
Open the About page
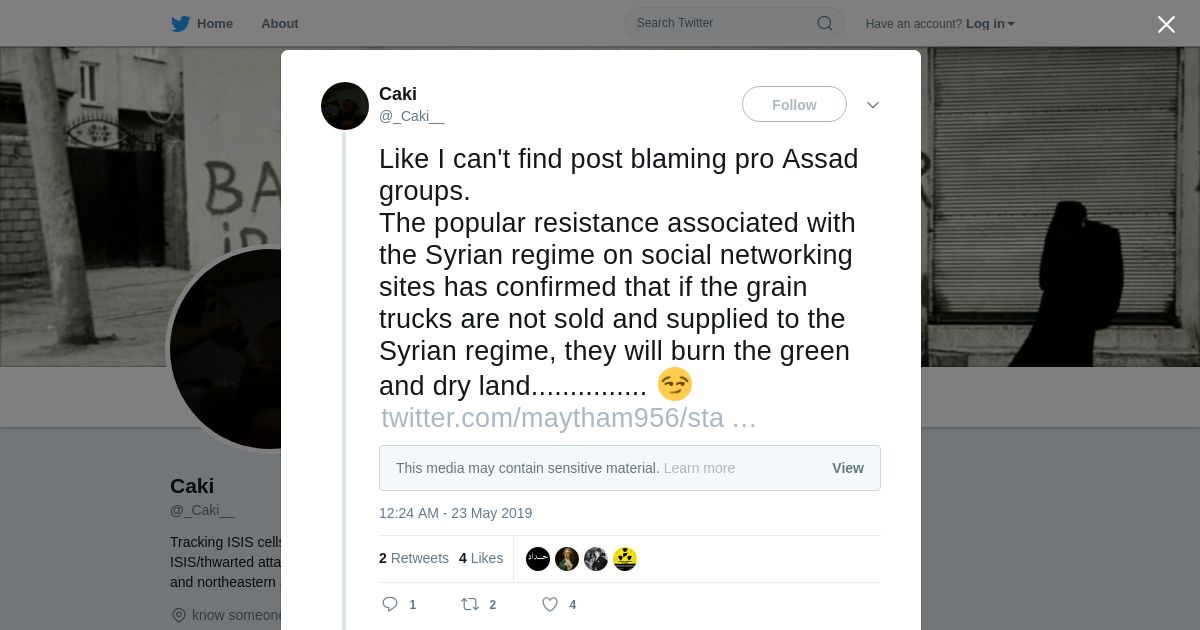[x=279, y=24]
